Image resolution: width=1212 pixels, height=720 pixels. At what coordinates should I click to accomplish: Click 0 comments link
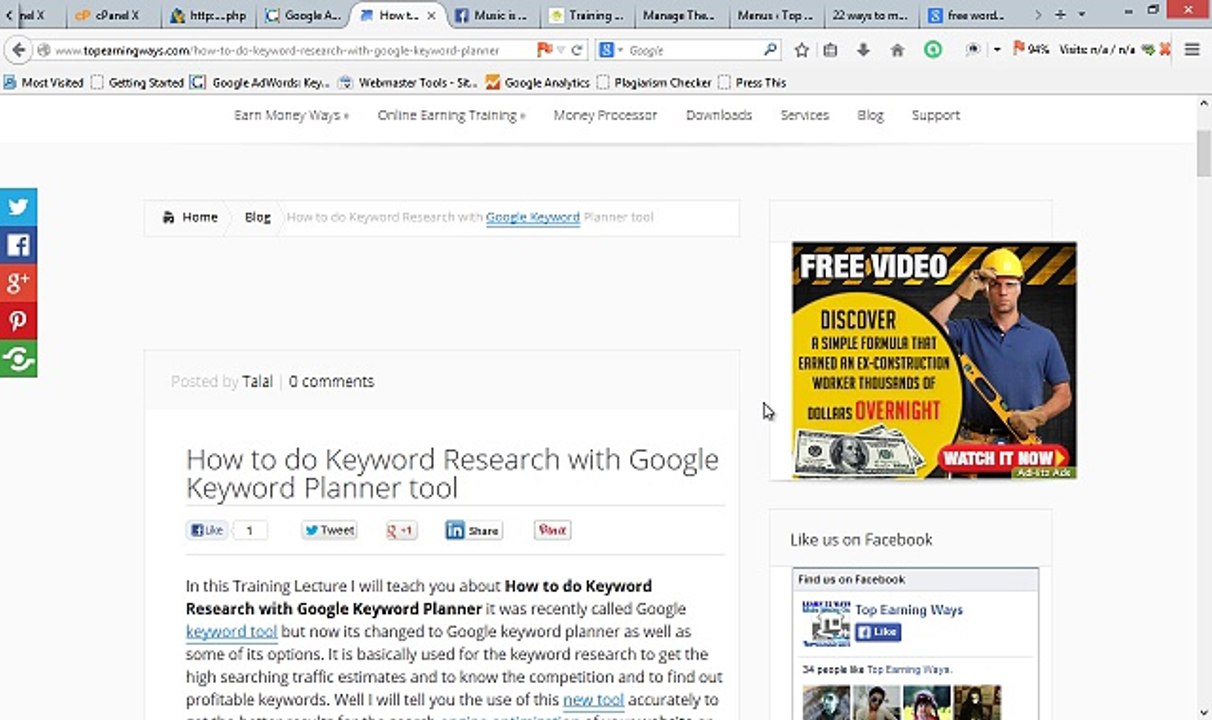(x=331, y=381)
